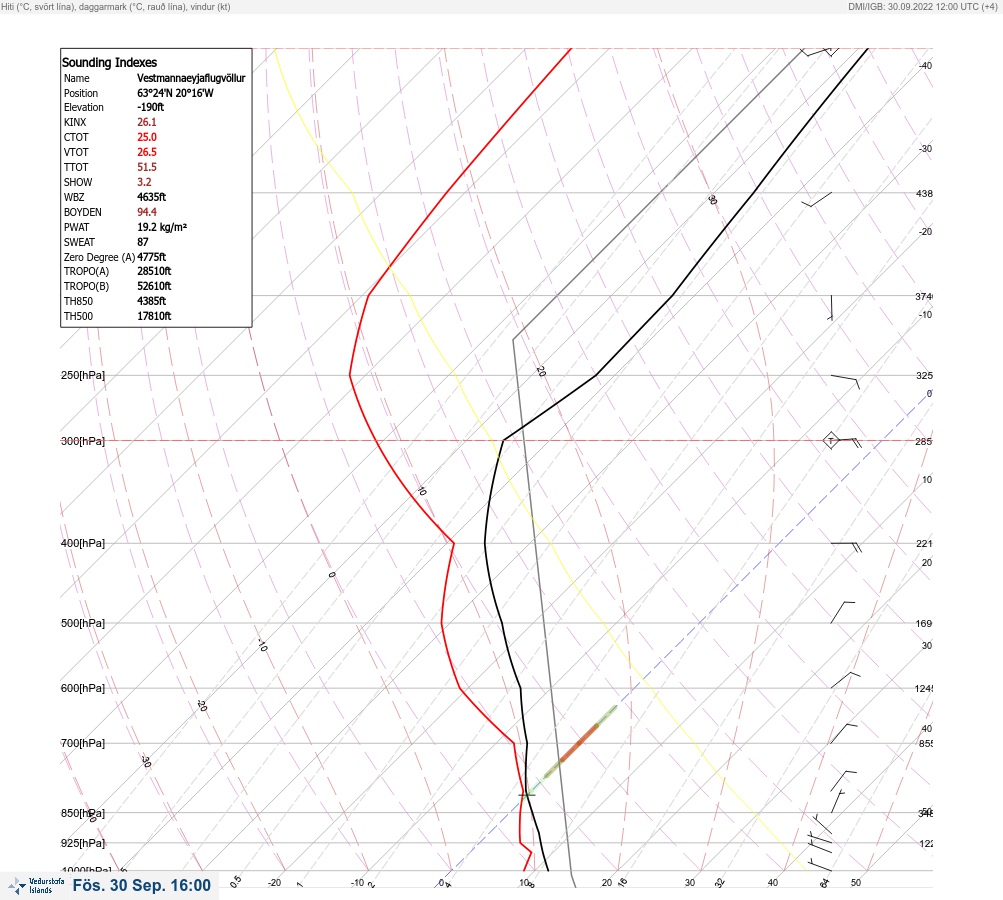This screenshot has width=1003, height=900.
Task: Select station name Vestmannaeyjaflugvöllur
Action: 191,78
